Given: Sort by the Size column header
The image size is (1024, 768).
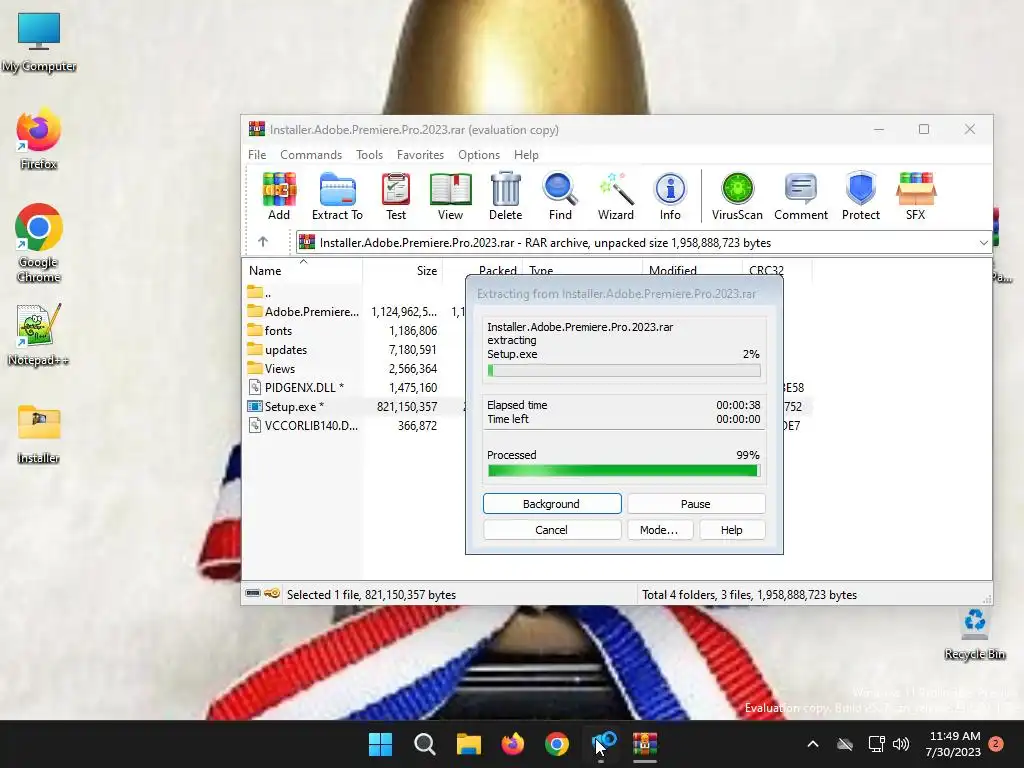Looking at the screenshot, I should [403, 270].
